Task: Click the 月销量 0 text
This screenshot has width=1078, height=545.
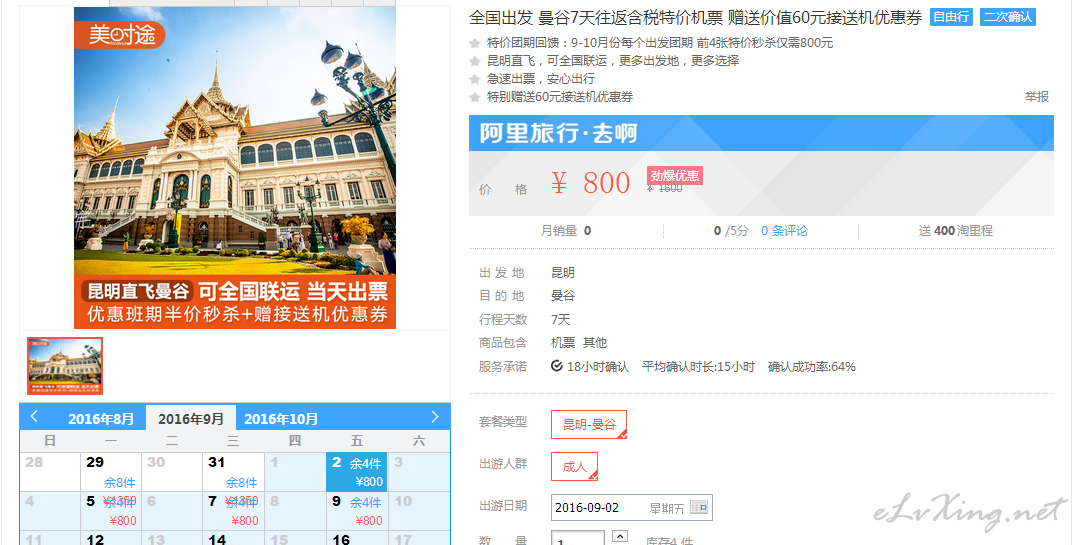Action: click(x=565, y=231)
